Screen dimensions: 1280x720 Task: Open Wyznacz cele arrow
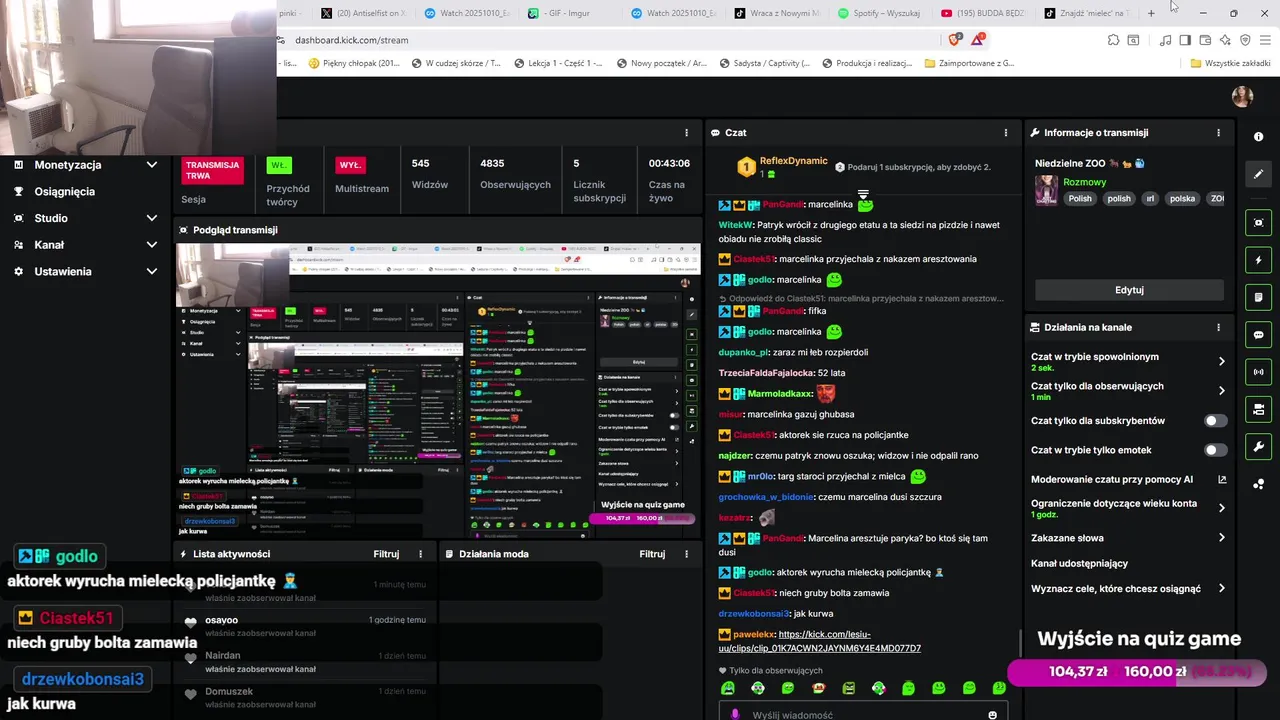coord(1221,588)
